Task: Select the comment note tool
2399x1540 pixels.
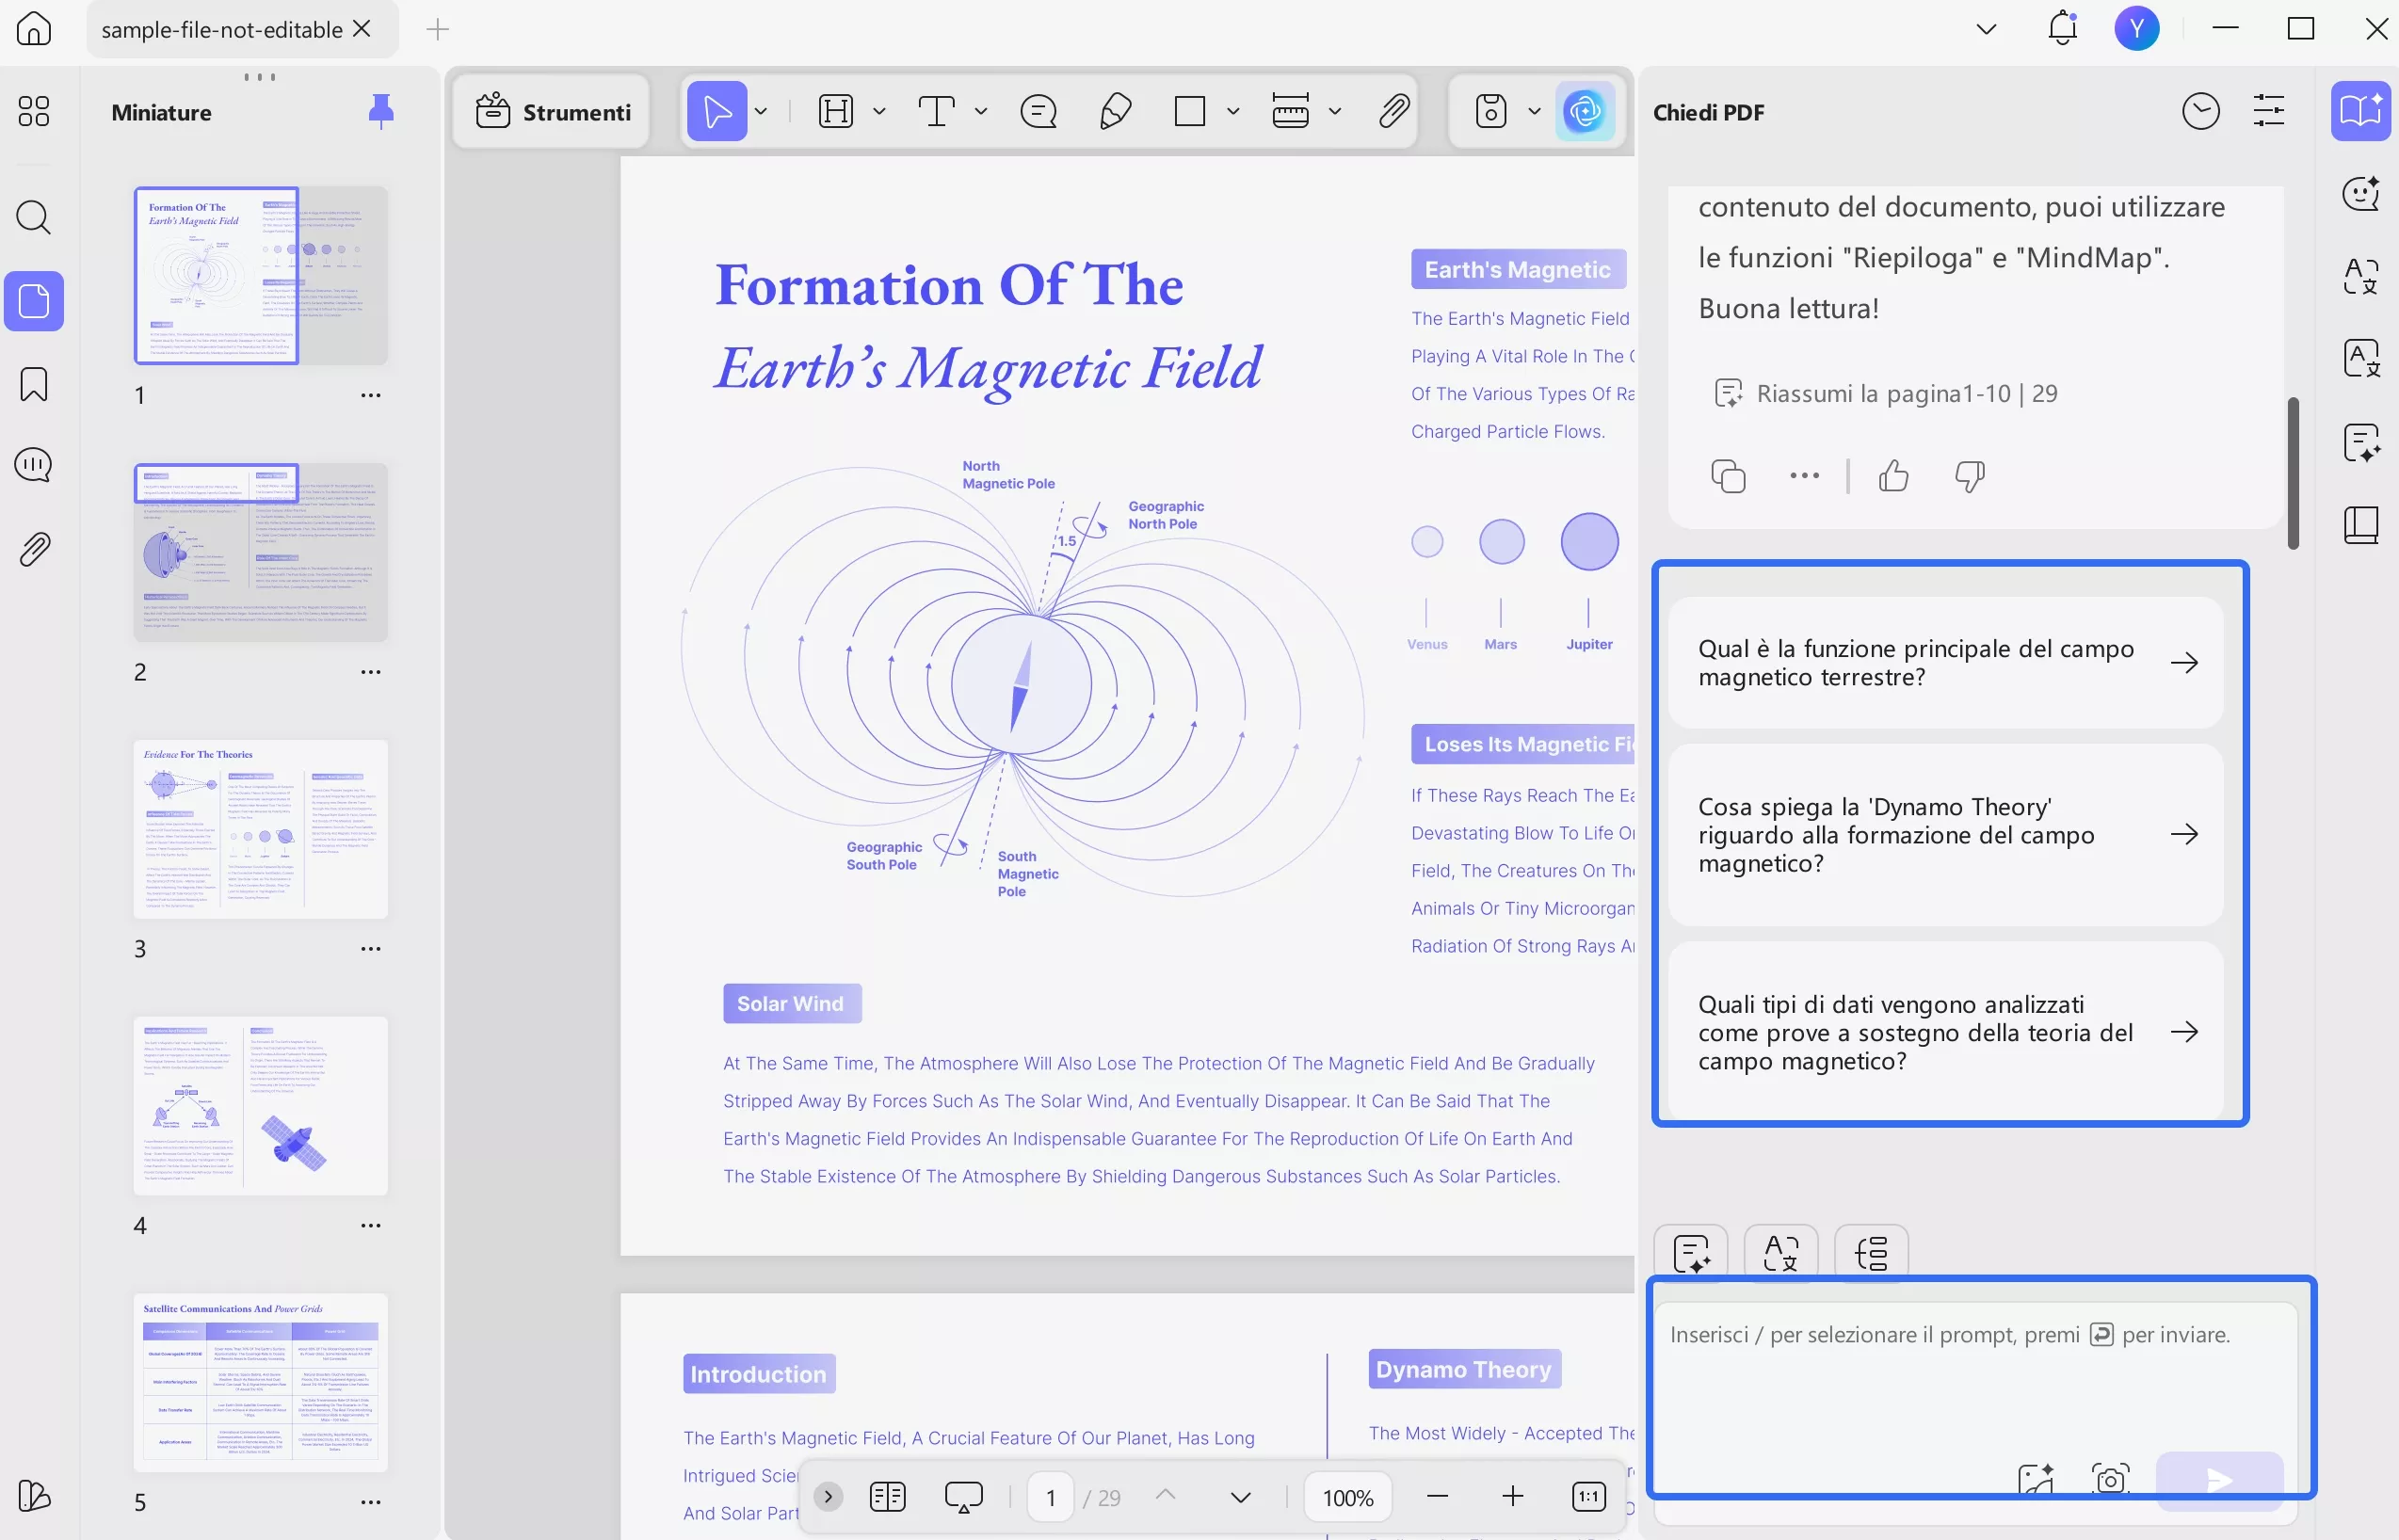Action: 1038,111
